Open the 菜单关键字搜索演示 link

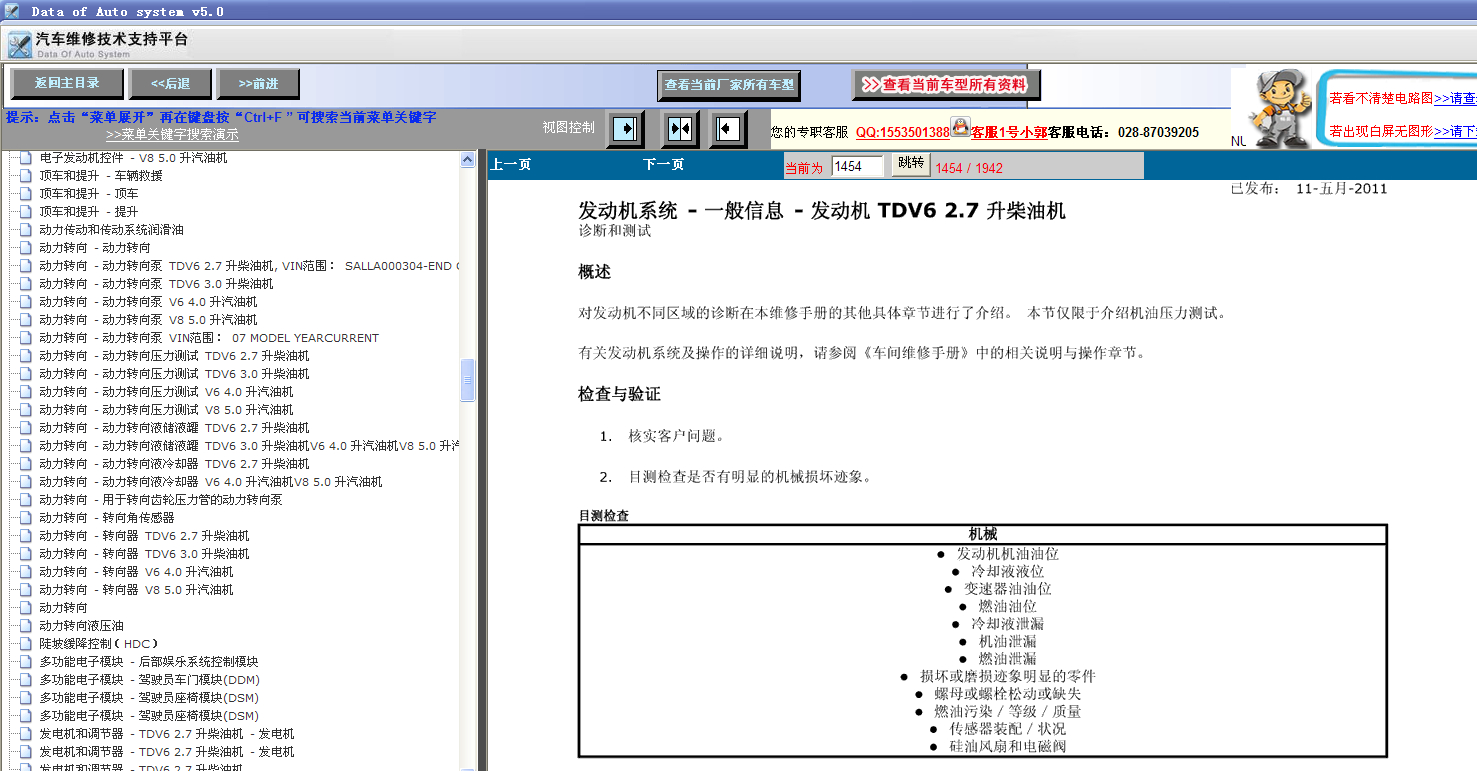(x=172, y=134)
